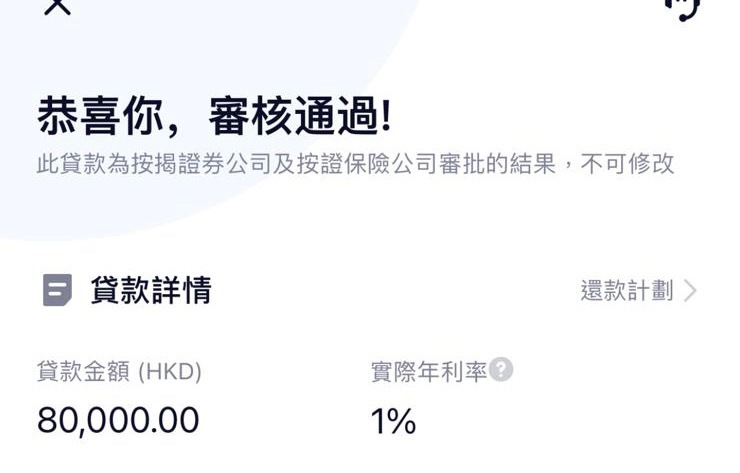Tap 按揭證券公司 in the subtitle
The width and height of the screenshot is (740, 473).
(x=201, y=164)
